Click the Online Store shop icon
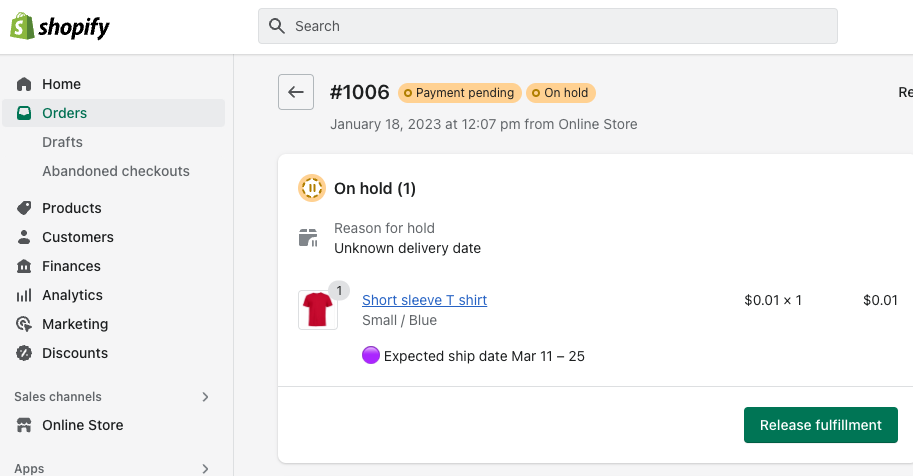Screen dimensions: 913x476 point(24,425)
